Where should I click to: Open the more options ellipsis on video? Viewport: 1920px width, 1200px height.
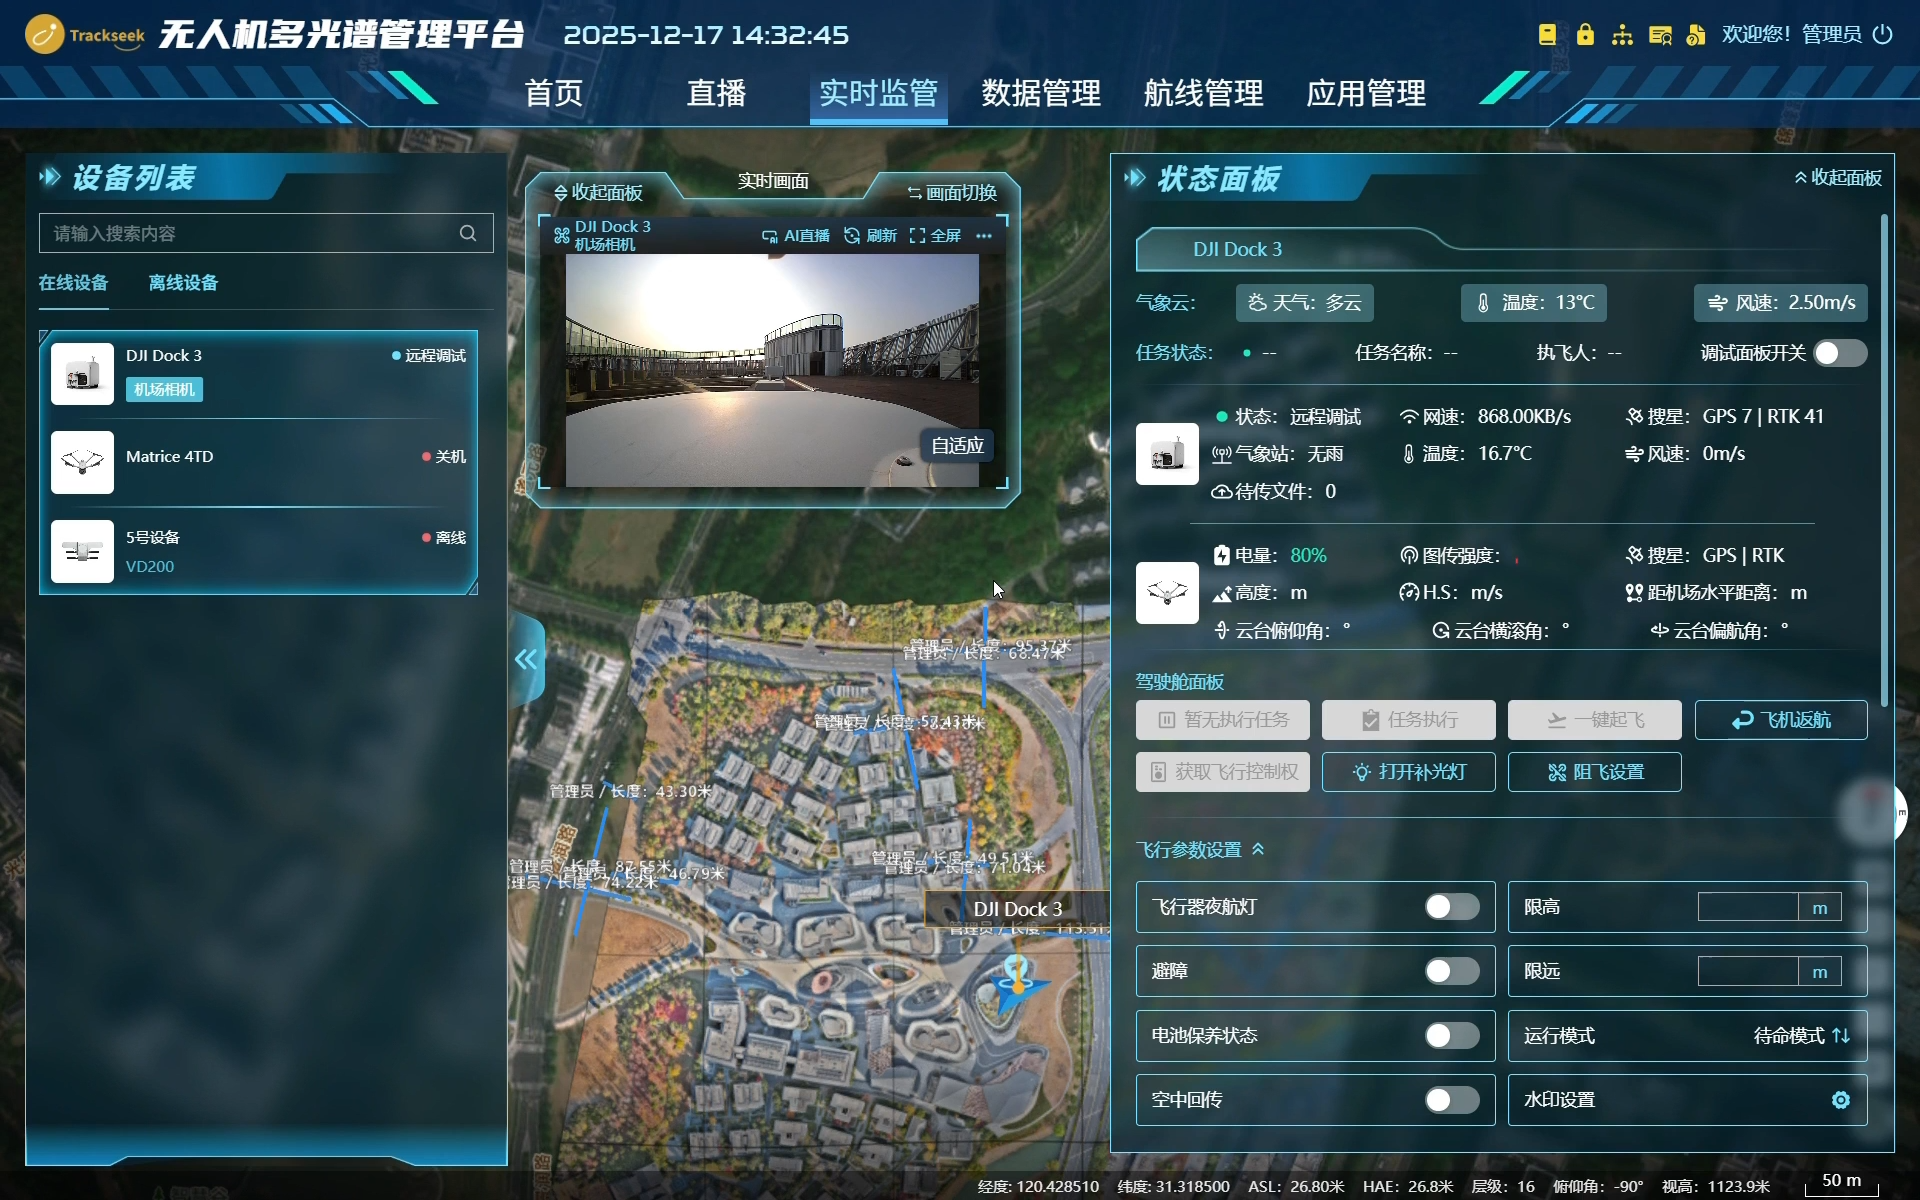(x=984, y=236)
